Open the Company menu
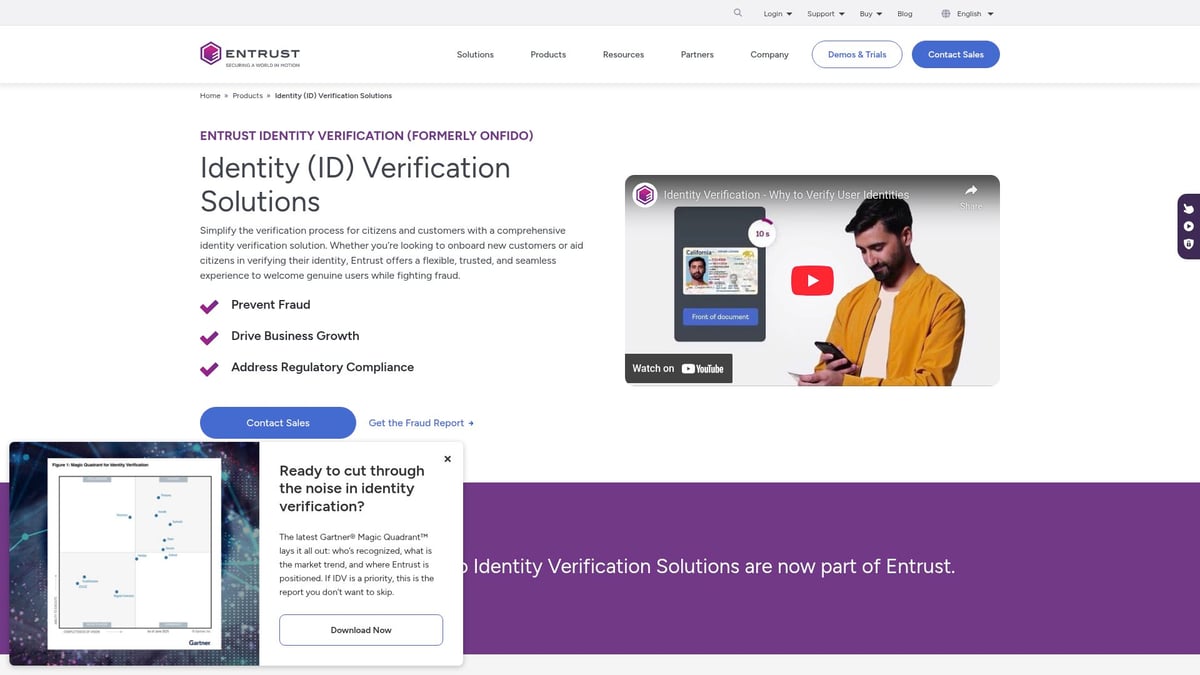The height and width of the screenshot is (675, 1200). click(x=769, y=55)
